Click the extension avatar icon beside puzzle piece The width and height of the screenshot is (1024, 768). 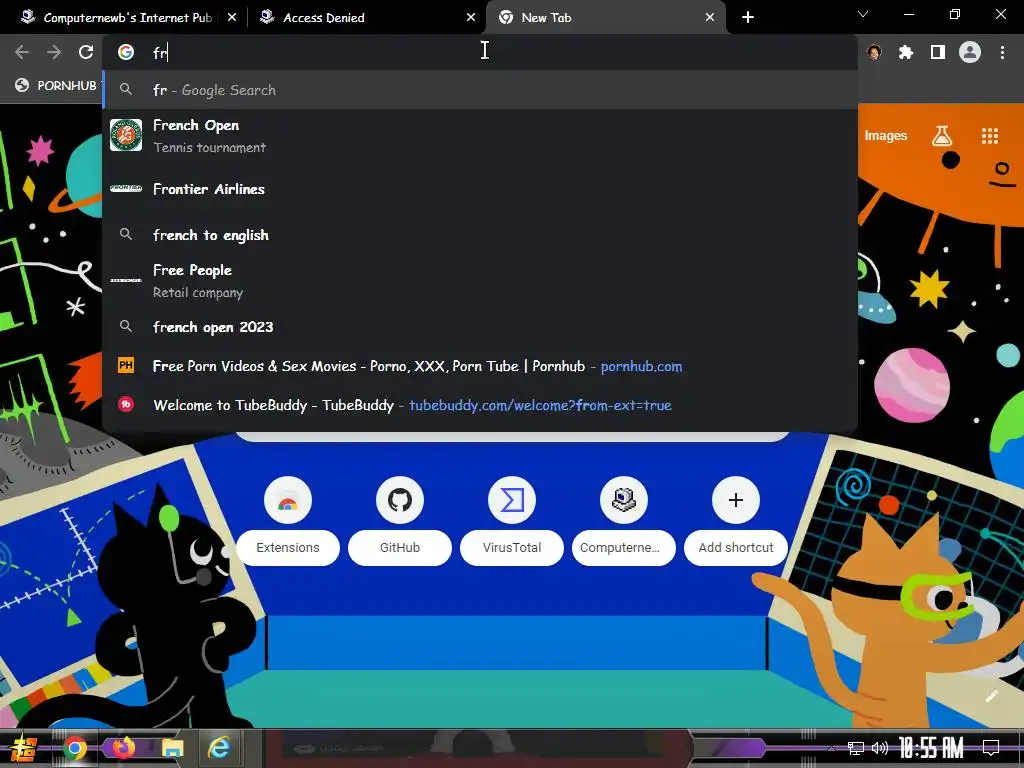click(x=874, y=52)
